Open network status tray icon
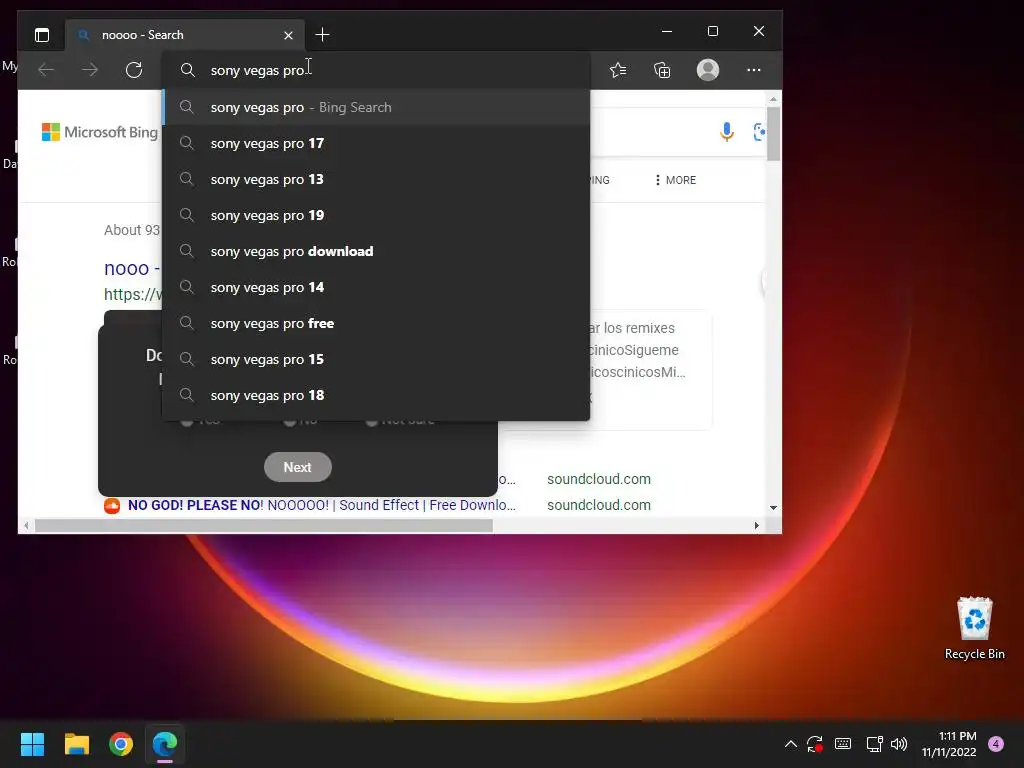The image size is (1024, 768). [x=874, y=744]
